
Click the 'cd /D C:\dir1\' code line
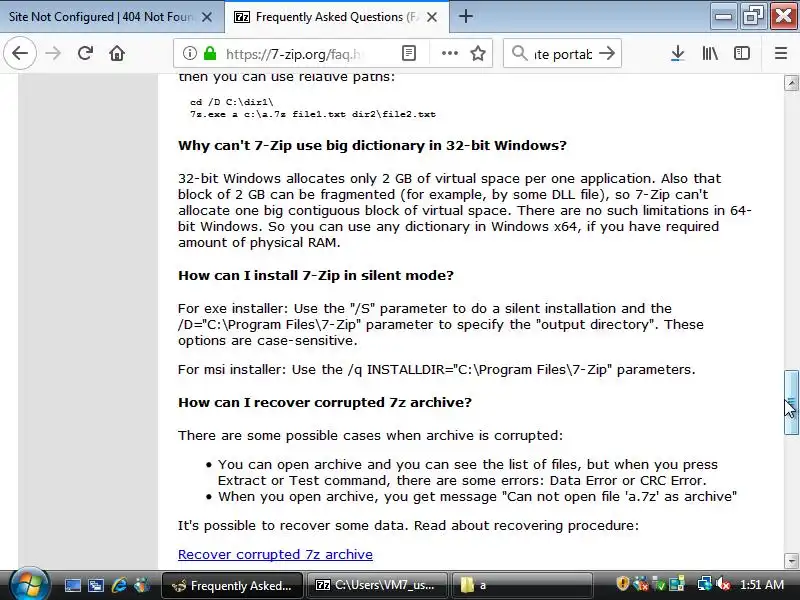[232, 102]
